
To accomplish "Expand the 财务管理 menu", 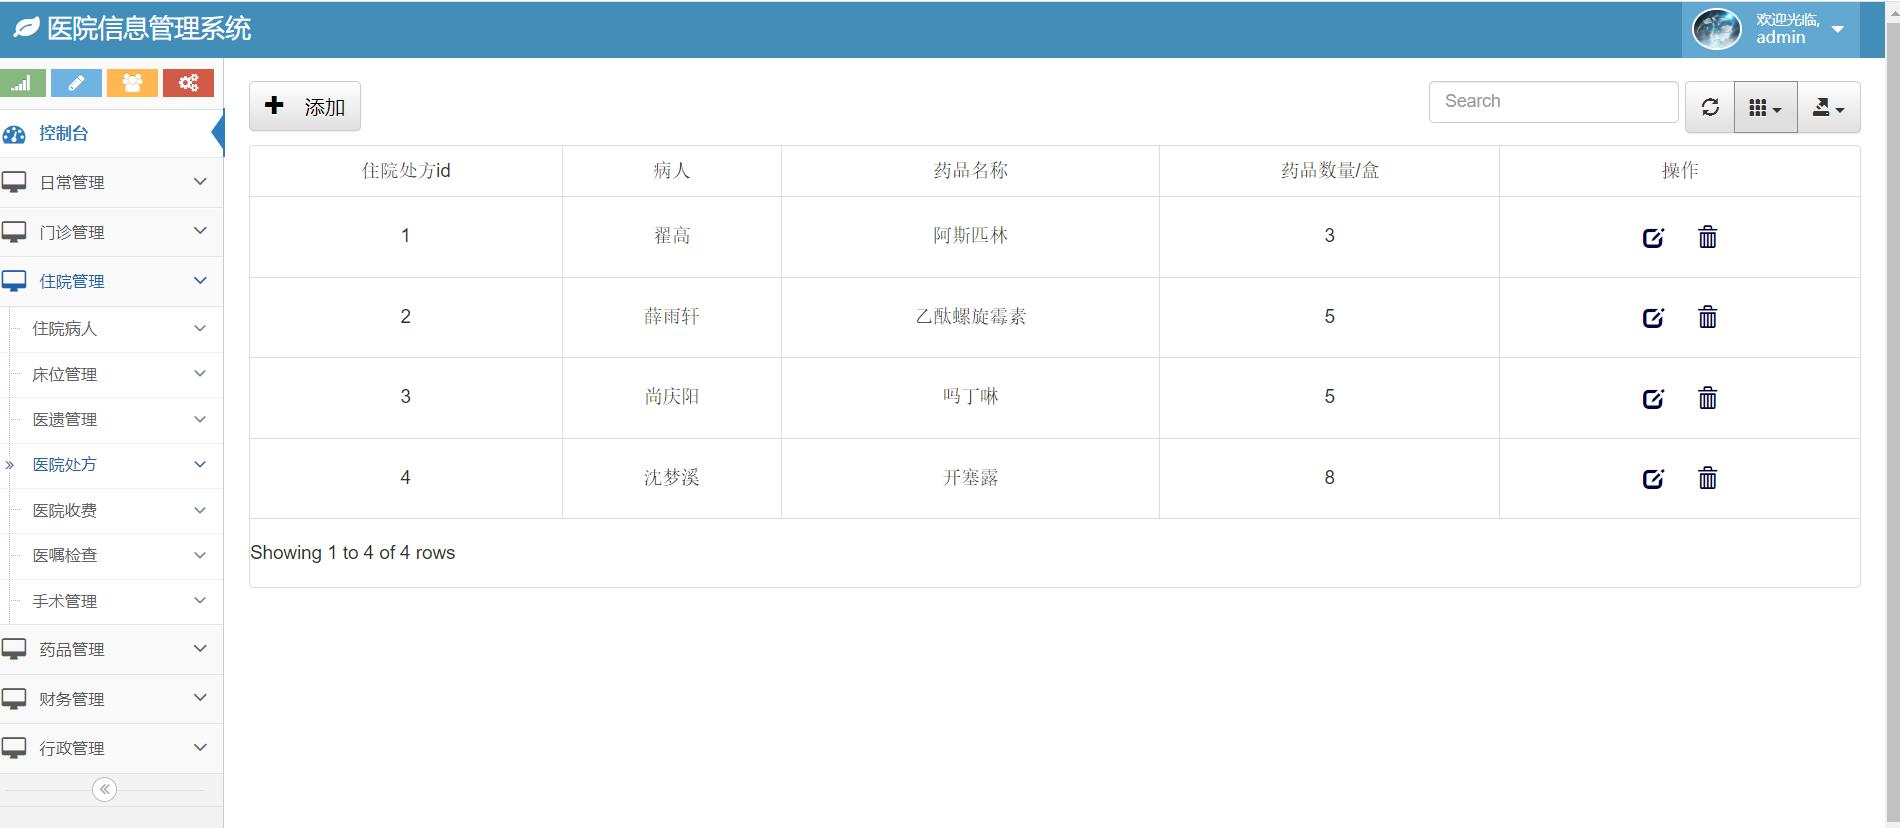I will point(111,698).
